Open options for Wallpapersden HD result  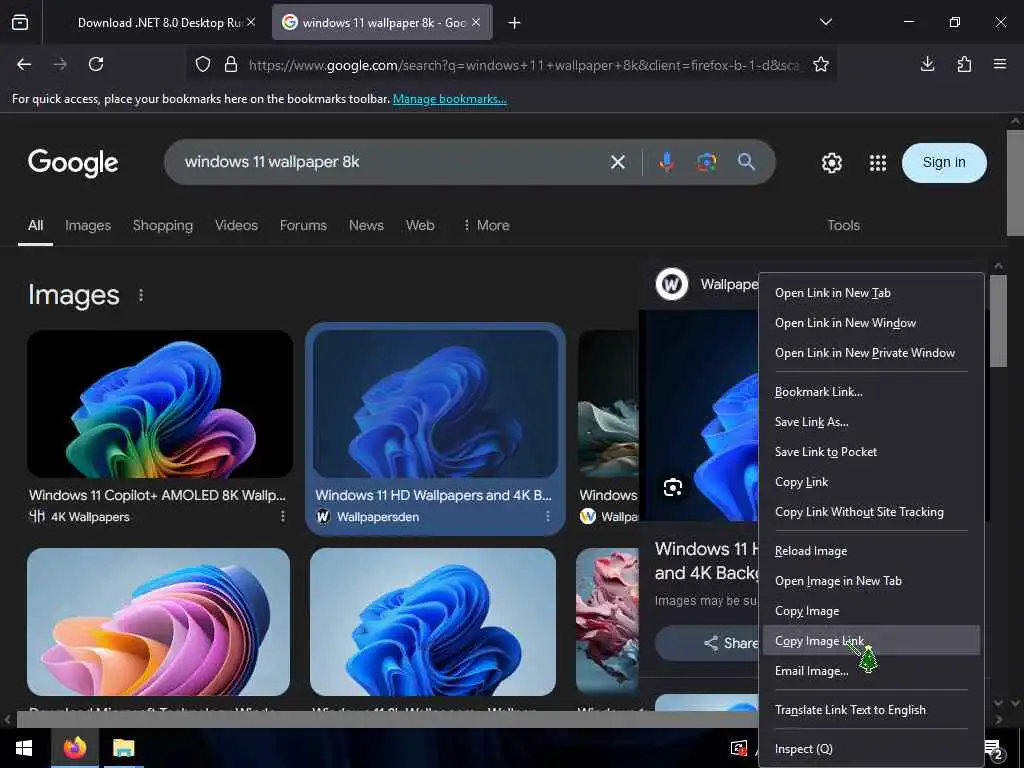pos(547,517)
